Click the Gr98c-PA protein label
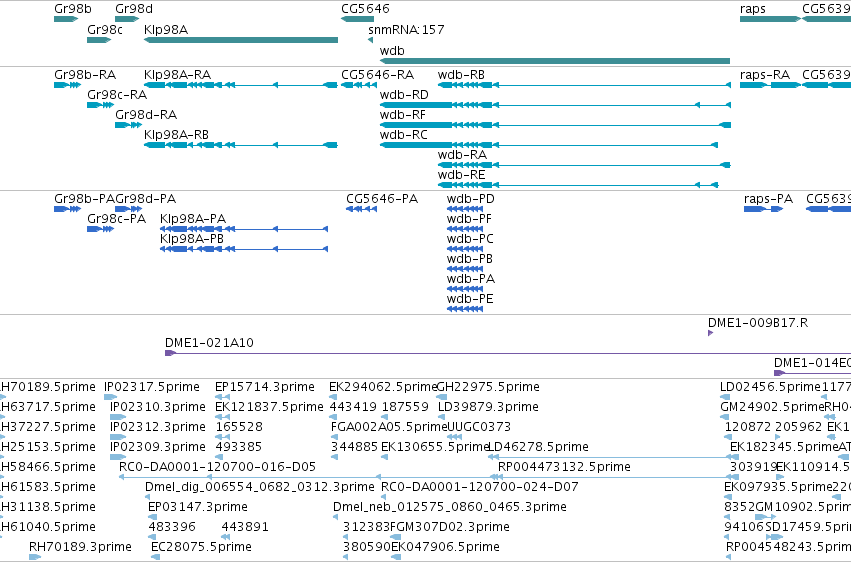 click(117, 219)
